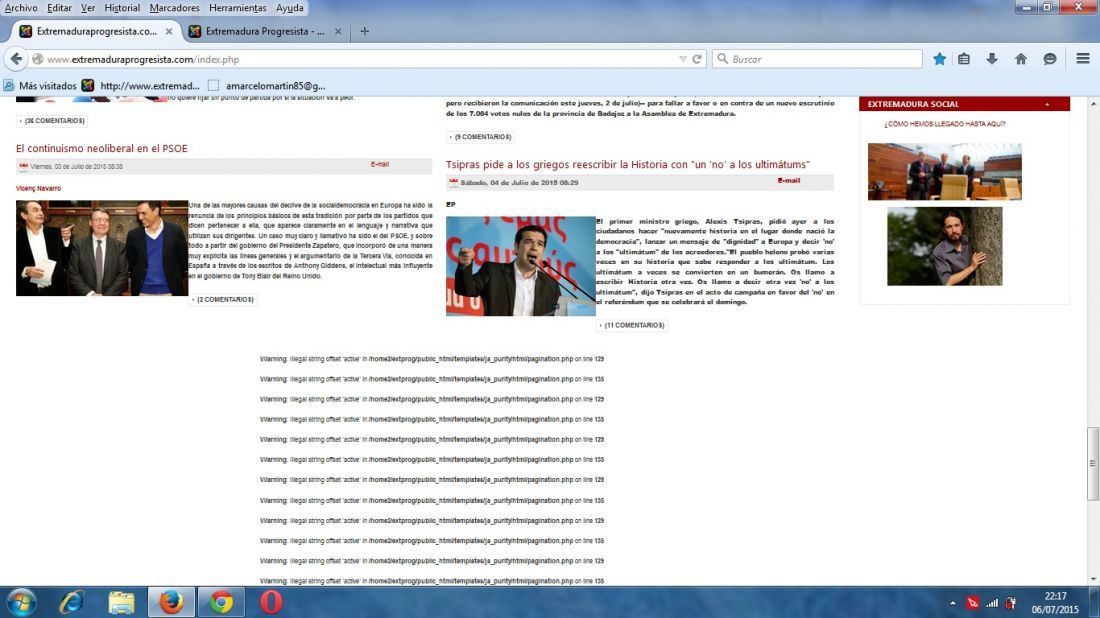Click the search magnifier icon

coord(723,59)
